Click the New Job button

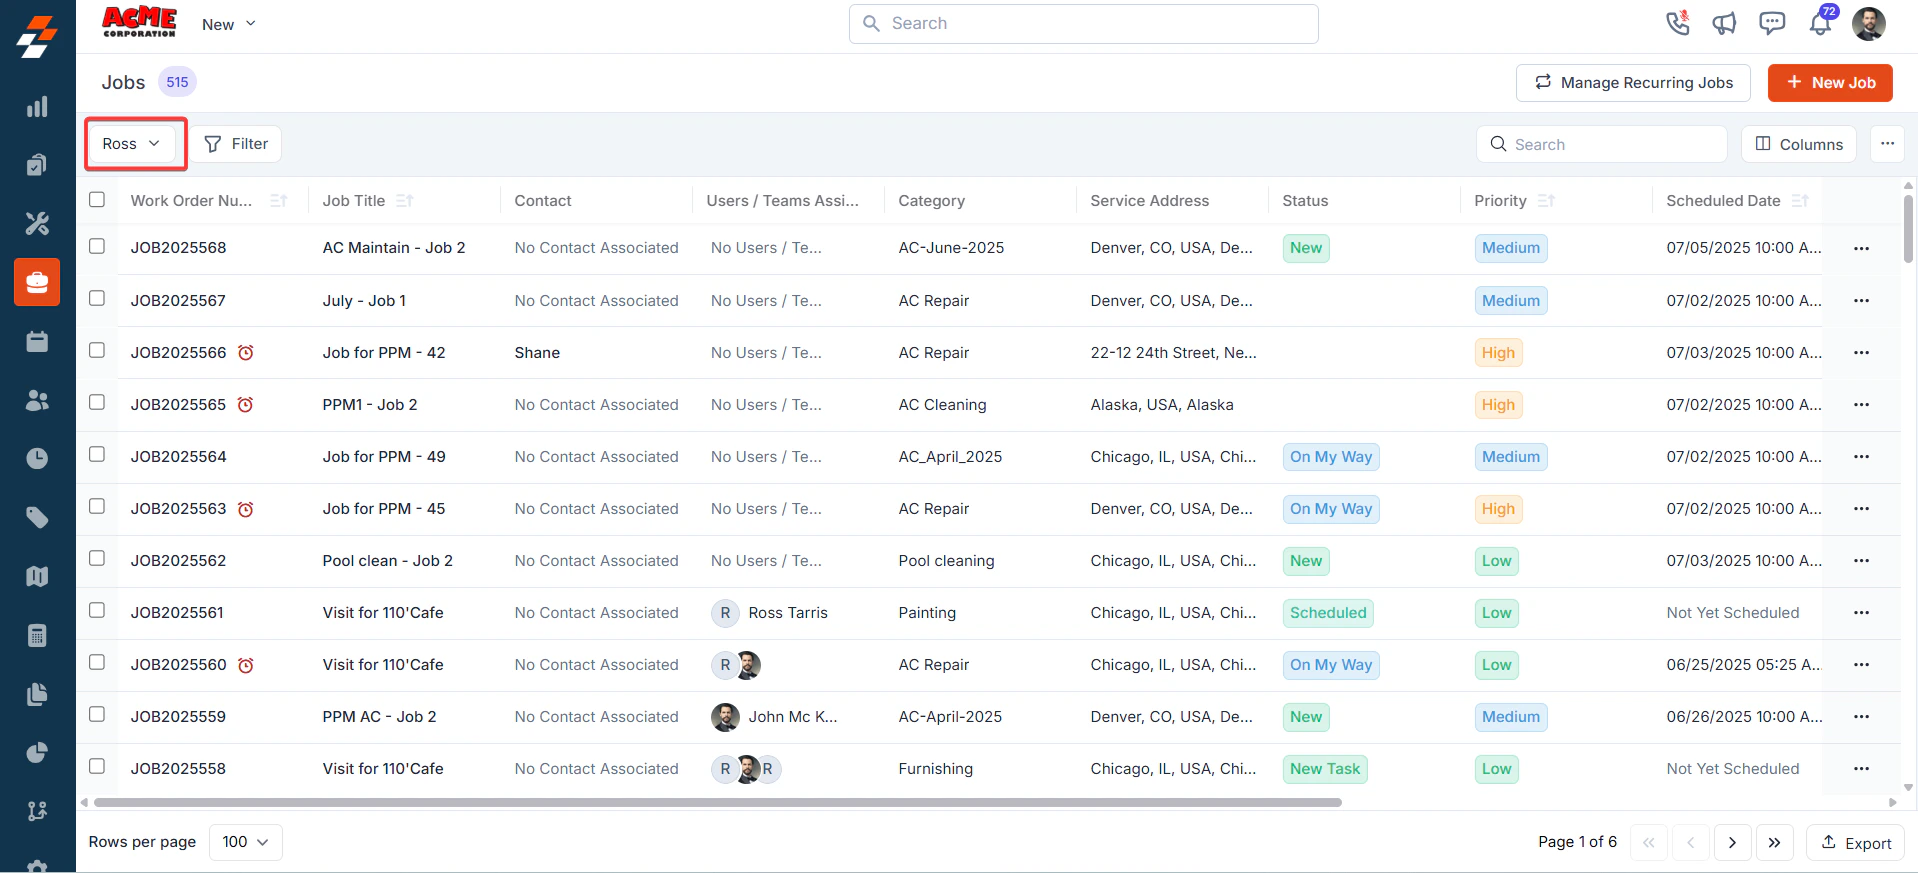[x=1830, y=83]
